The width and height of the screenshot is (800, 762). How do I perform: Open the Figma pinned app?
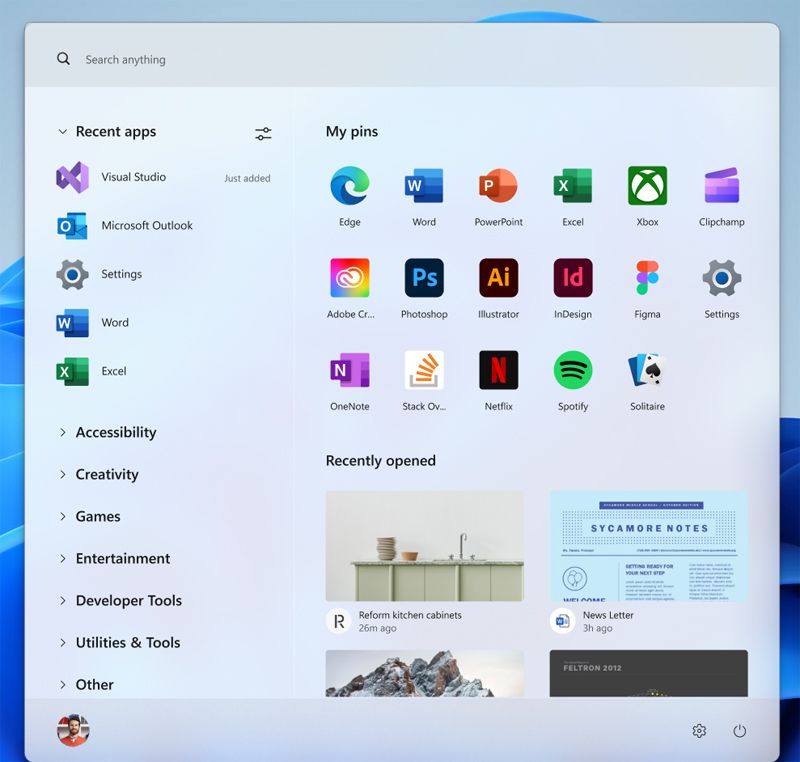coord(647,278)
